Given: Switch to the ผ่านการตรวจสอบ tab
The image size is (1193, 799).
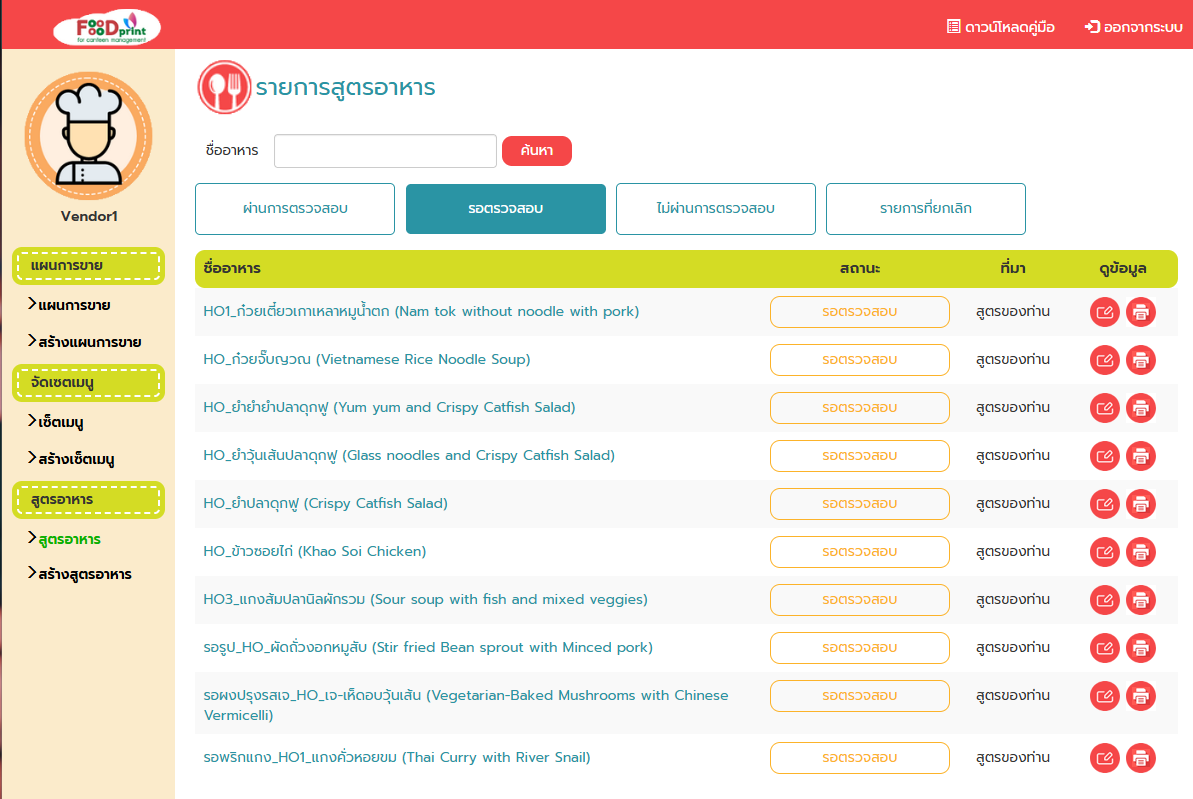Looking at the screenshot, I should [x=295, y=209].
